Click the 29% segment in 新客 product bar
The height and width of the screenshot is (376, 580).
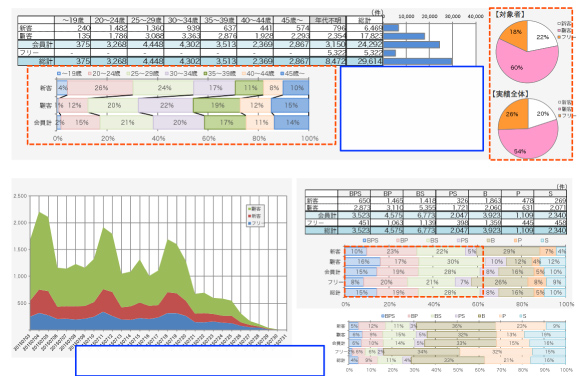508,251
